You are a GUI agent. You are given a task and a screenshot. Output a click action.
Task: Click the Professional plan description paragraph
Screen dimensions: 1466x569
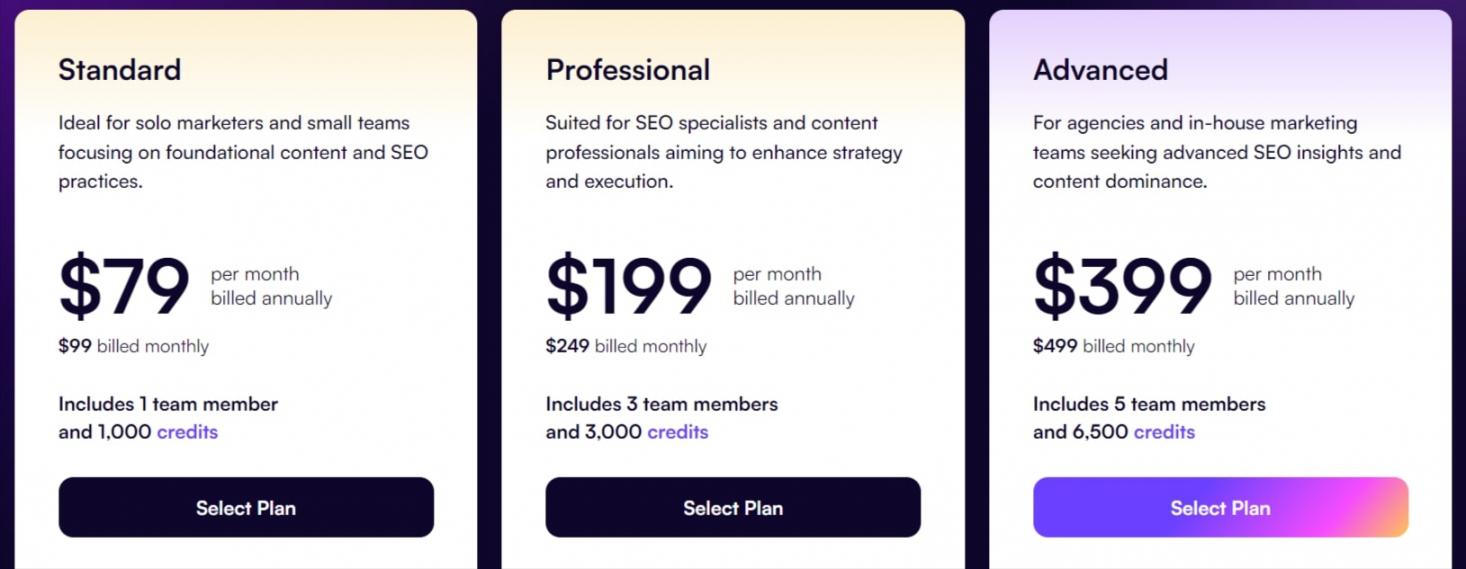(724, 152)
